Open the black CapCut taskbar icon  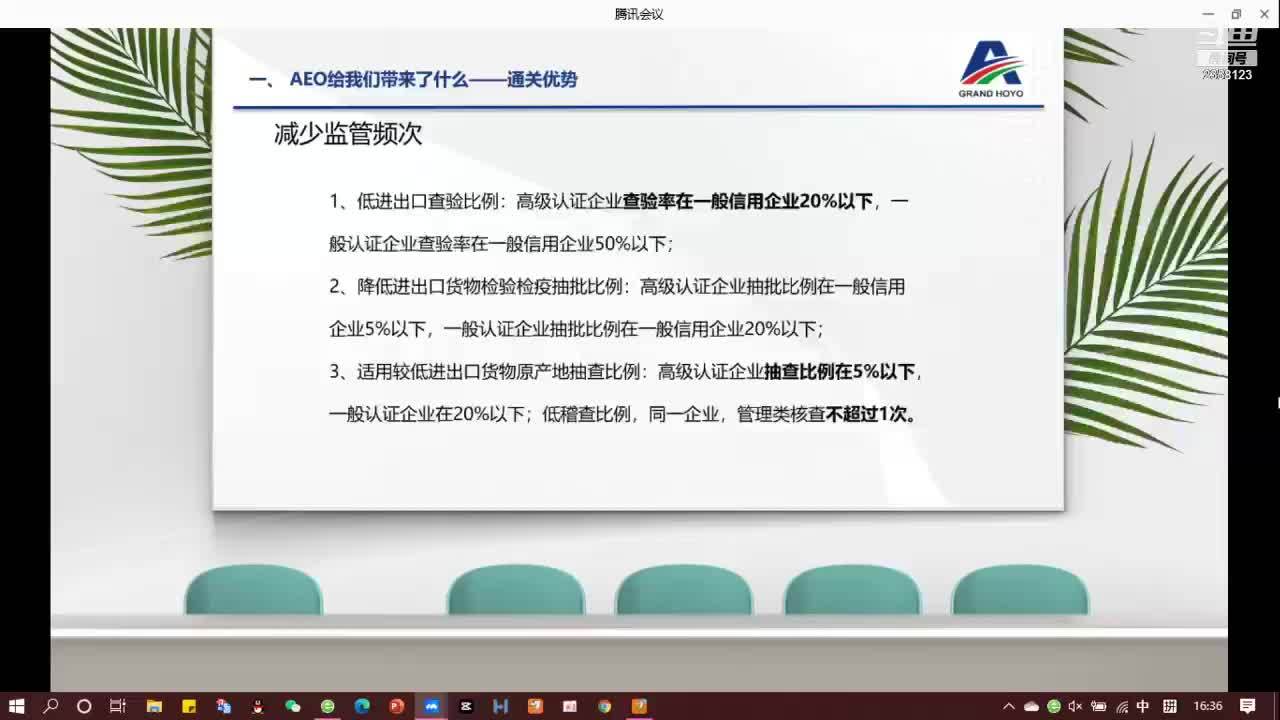(466, 706)
